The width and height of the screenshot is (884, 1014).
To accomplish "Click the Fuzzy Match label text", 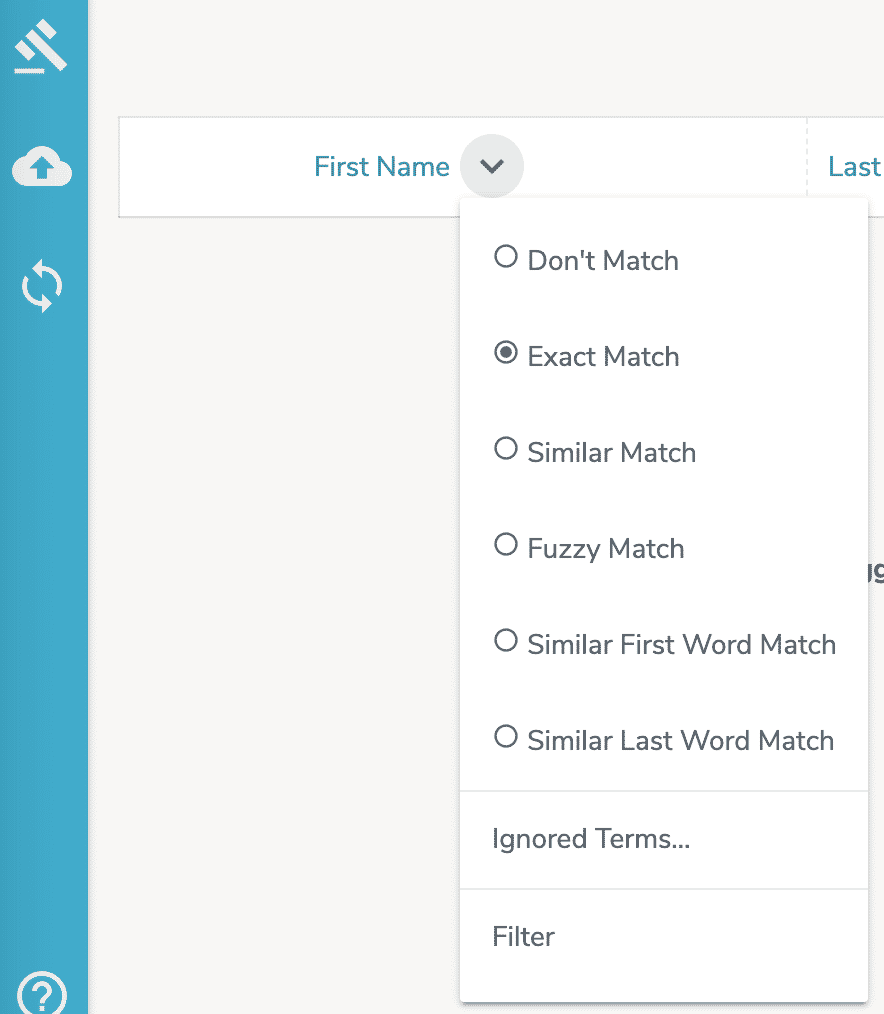I will [606, 549].
